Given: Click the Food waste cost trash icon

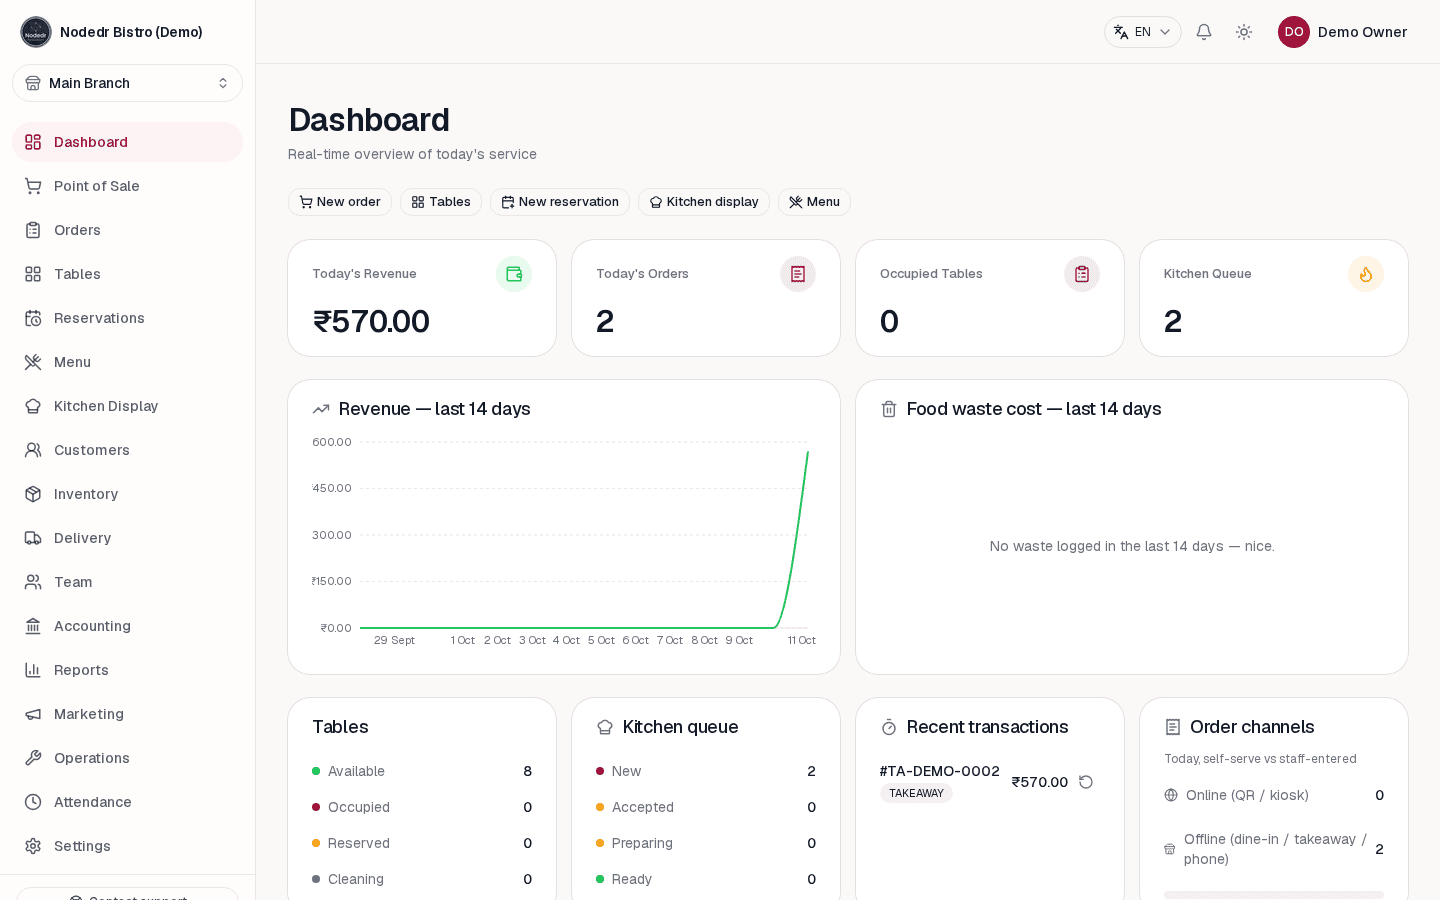Looking at the screenshot, I should click(x=888, y=409).
